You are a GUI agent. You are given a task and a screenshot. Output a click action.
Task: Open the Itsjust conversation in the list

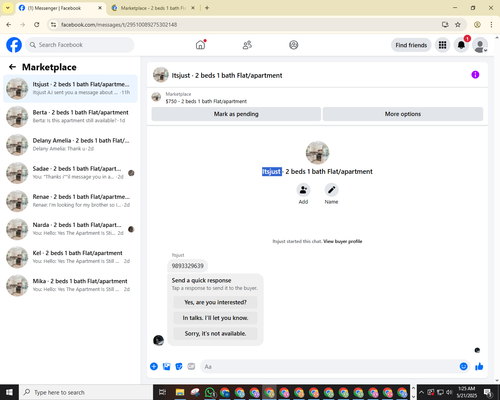tap(70, 89)
